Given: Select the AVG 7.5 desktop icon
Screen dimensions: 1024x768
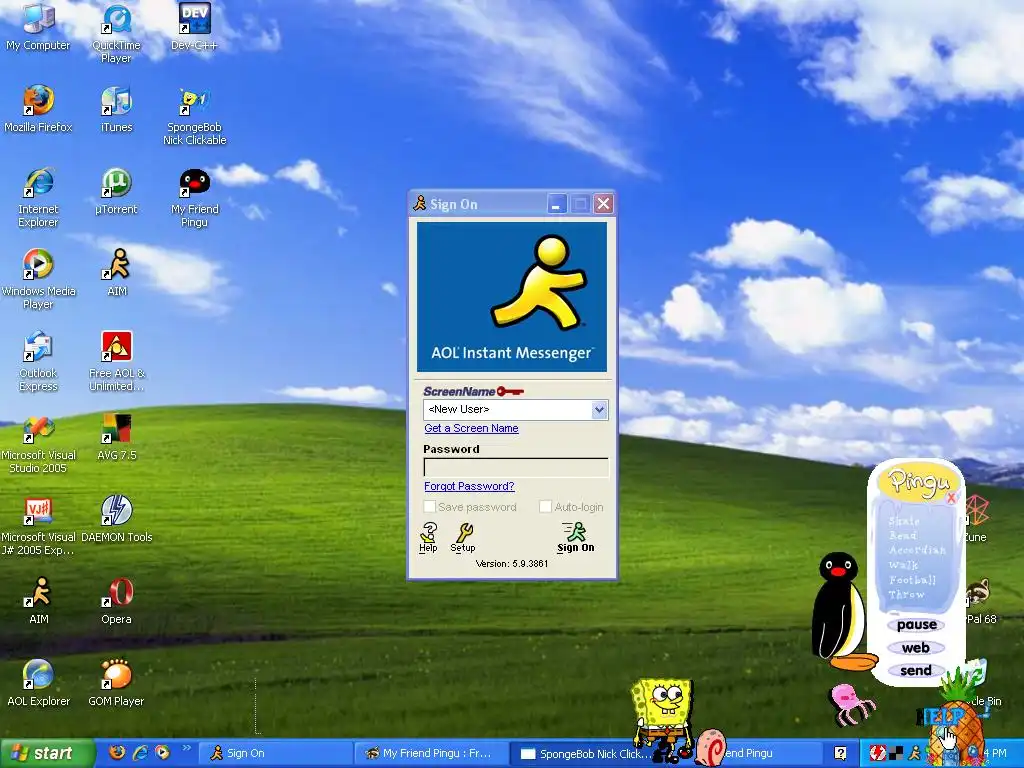Looking at the screenshot, I should tap(116, 436).
